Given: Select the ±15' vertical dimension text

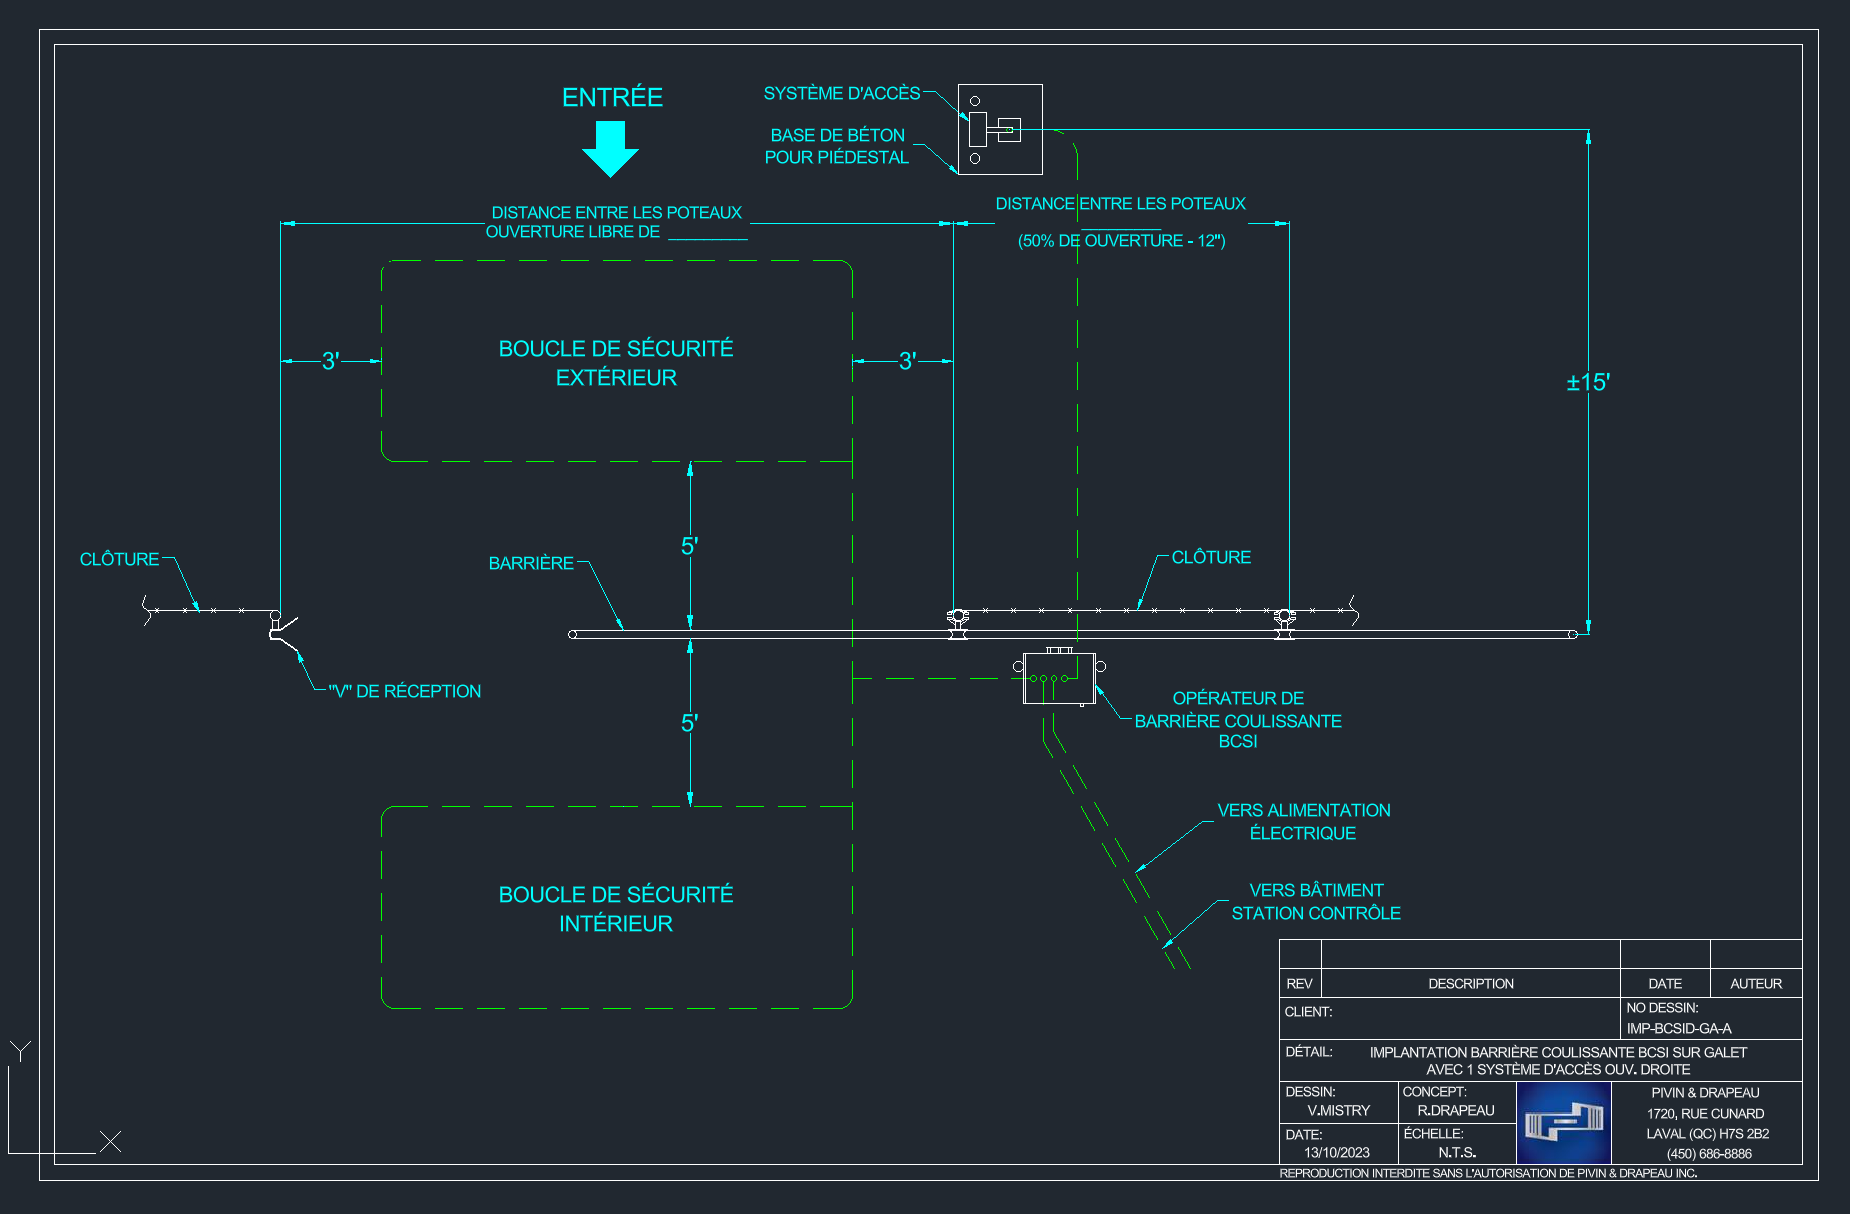Looking at the screenshot, I should coord(1588,382).
